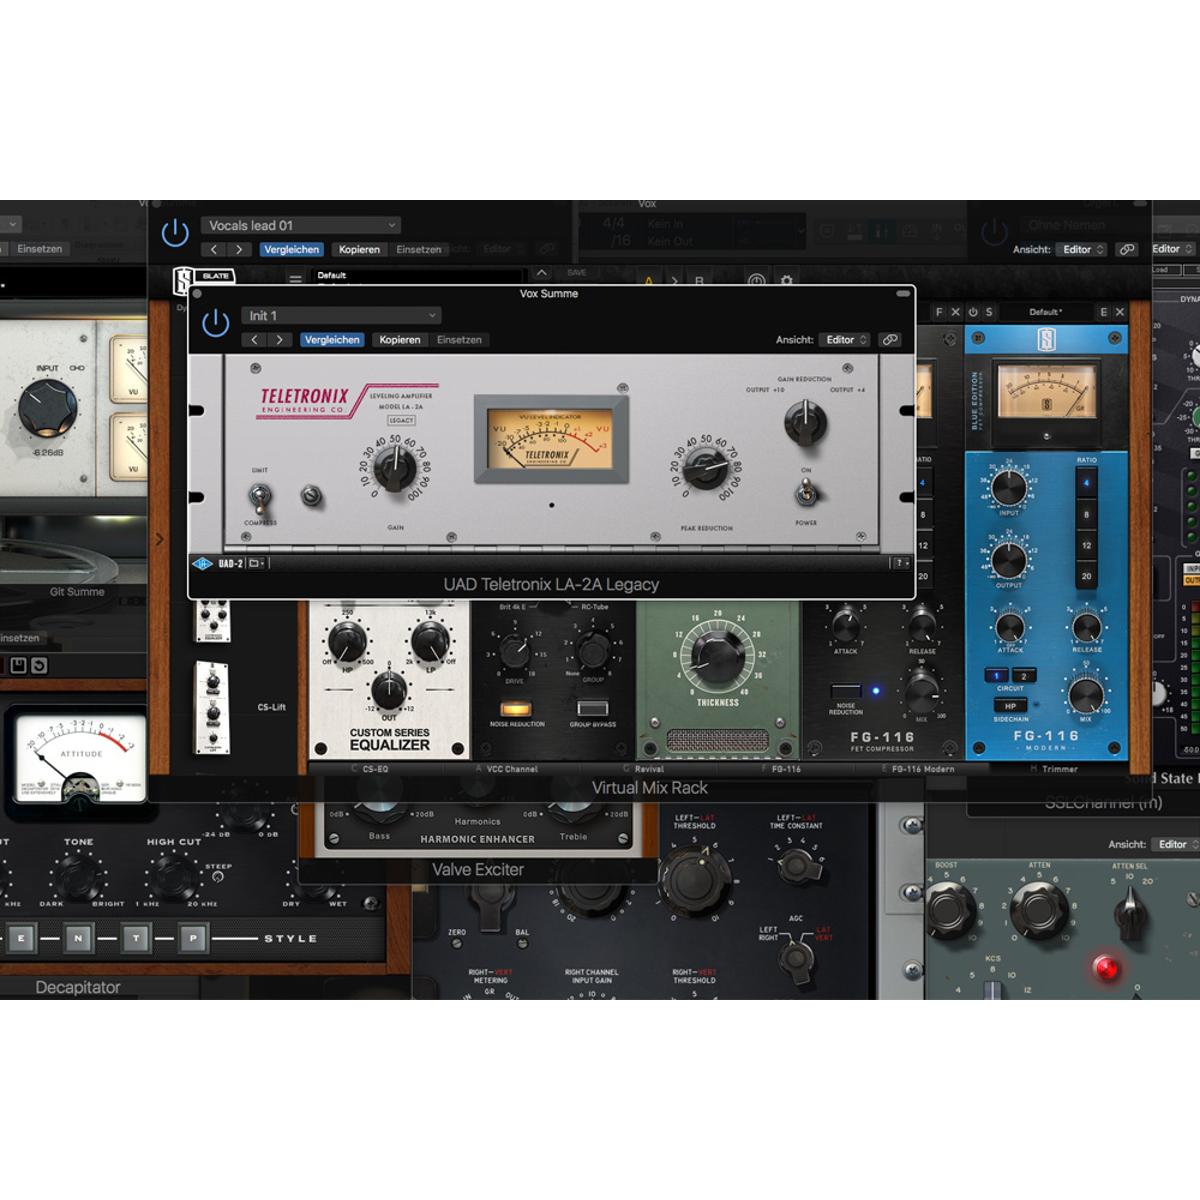Open UAD-2 folder preset icon

coord(256,564)
